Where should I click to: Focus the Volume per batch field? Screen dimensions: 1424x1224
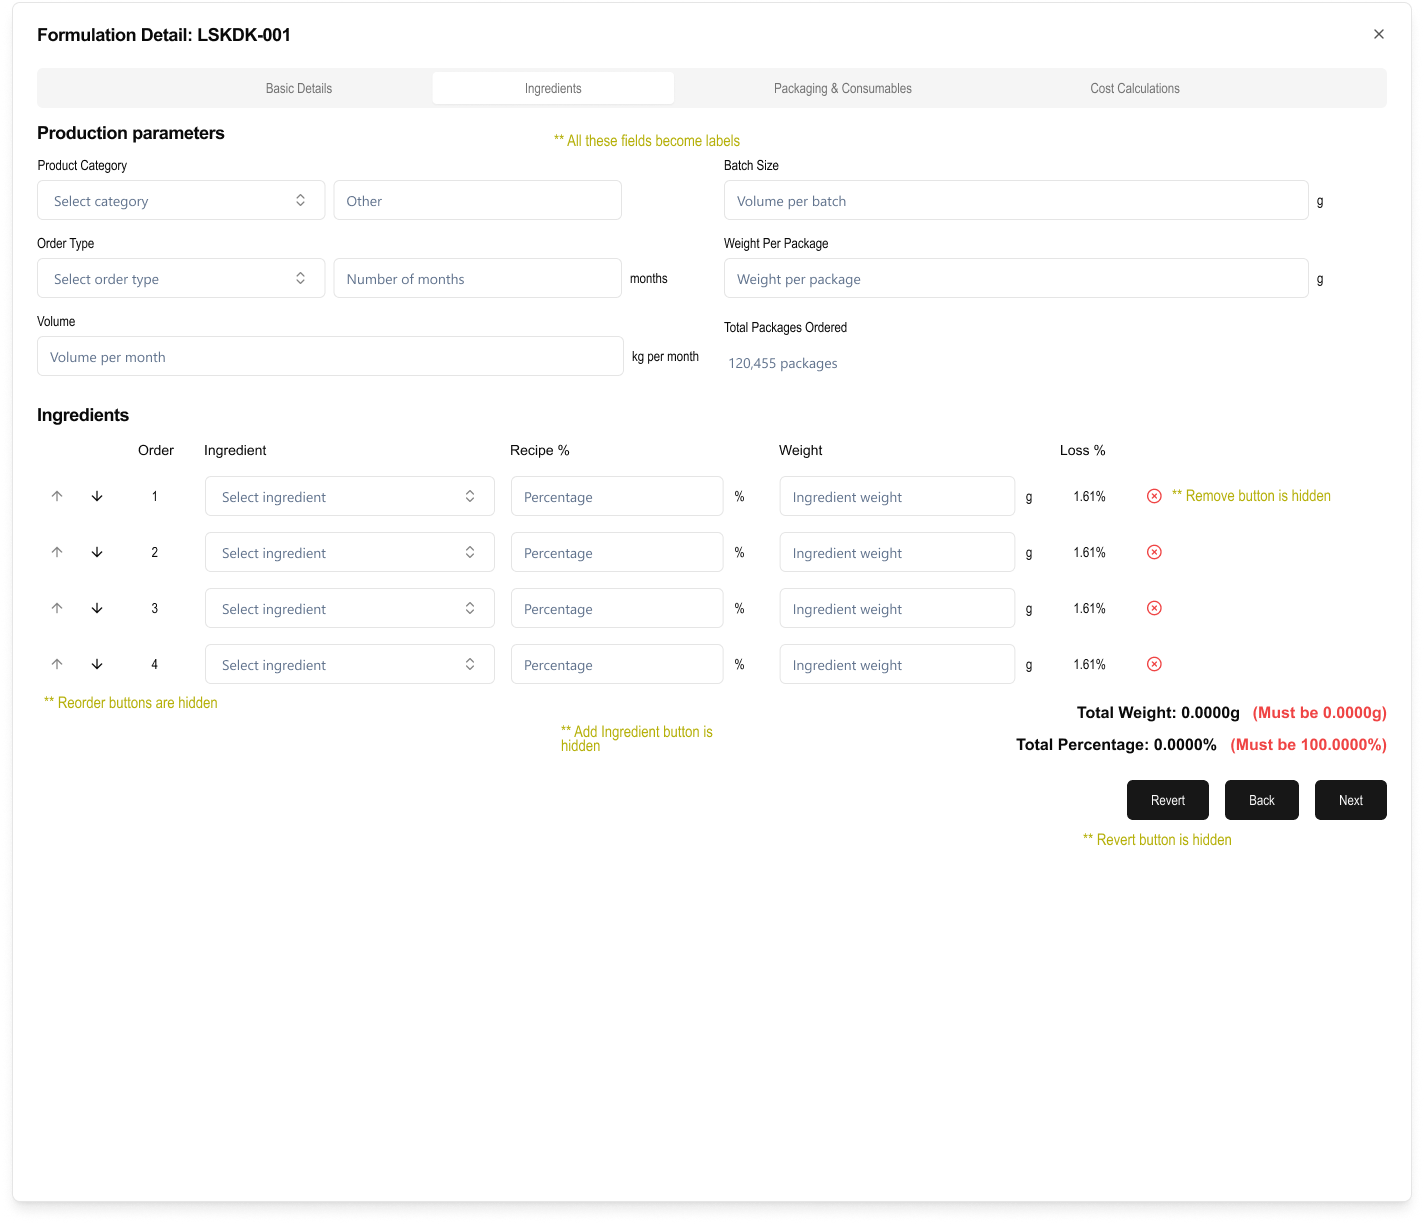click(x=1016, y=200)
